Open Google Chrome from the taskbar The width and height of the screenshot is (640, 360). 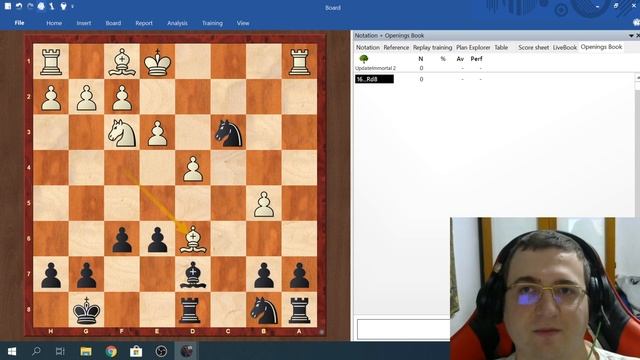tap(111, 351)
